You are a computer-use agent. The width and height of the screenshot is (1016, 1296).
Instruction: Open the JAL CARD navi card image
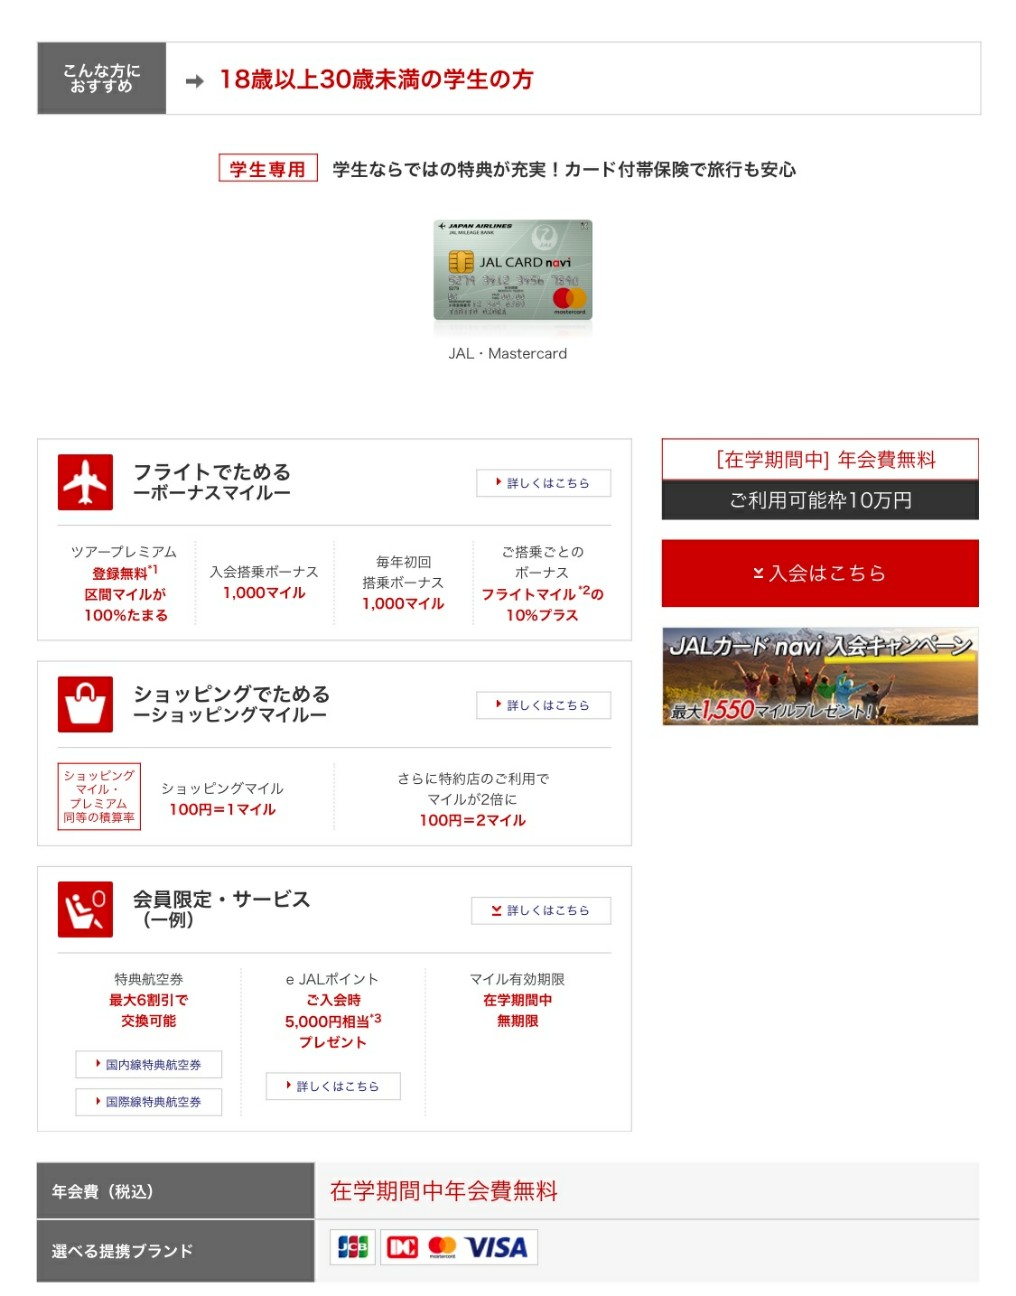[513, 270]
